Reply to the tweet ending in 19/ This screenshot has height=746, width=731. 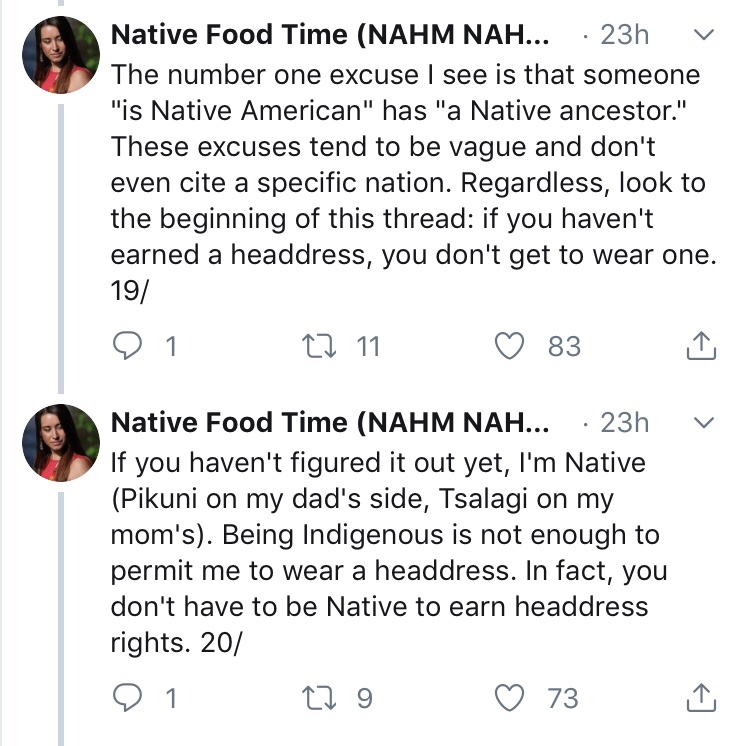tap(127, 346)
